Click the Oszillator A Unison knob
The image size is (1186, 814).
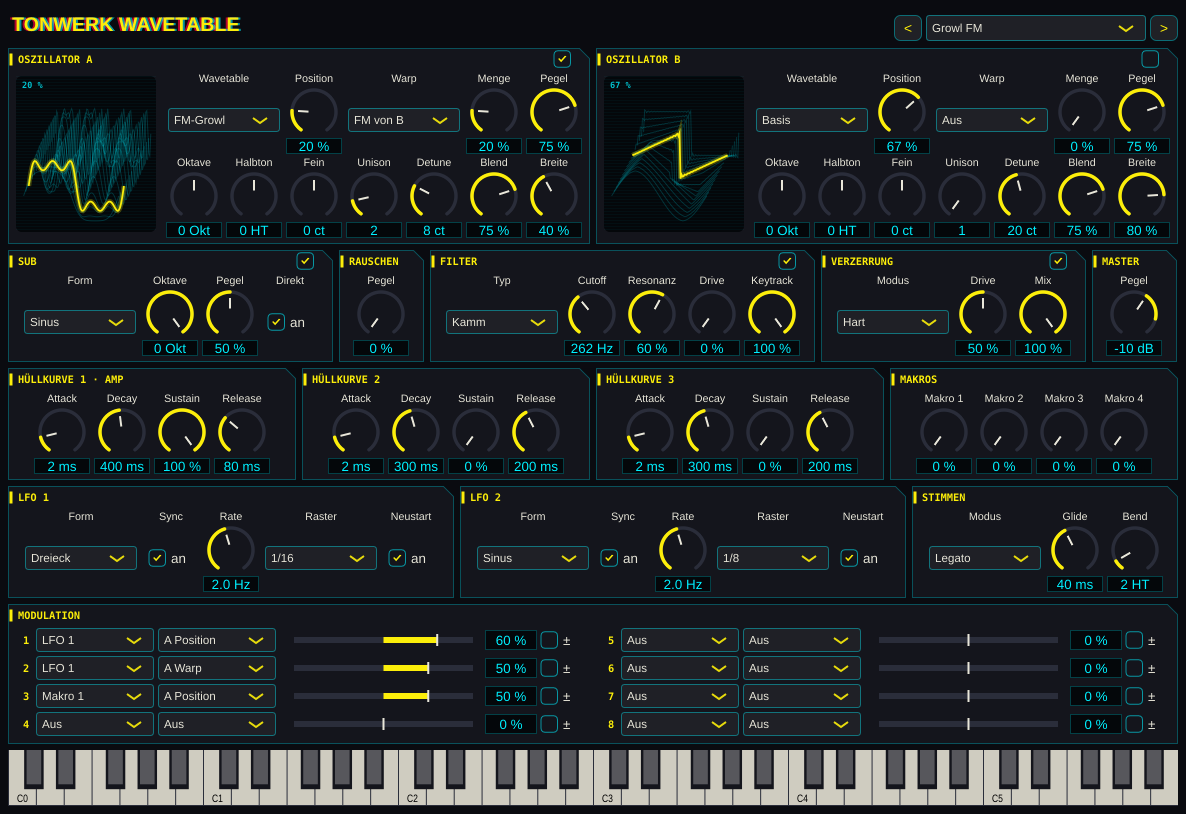point(374,196)
